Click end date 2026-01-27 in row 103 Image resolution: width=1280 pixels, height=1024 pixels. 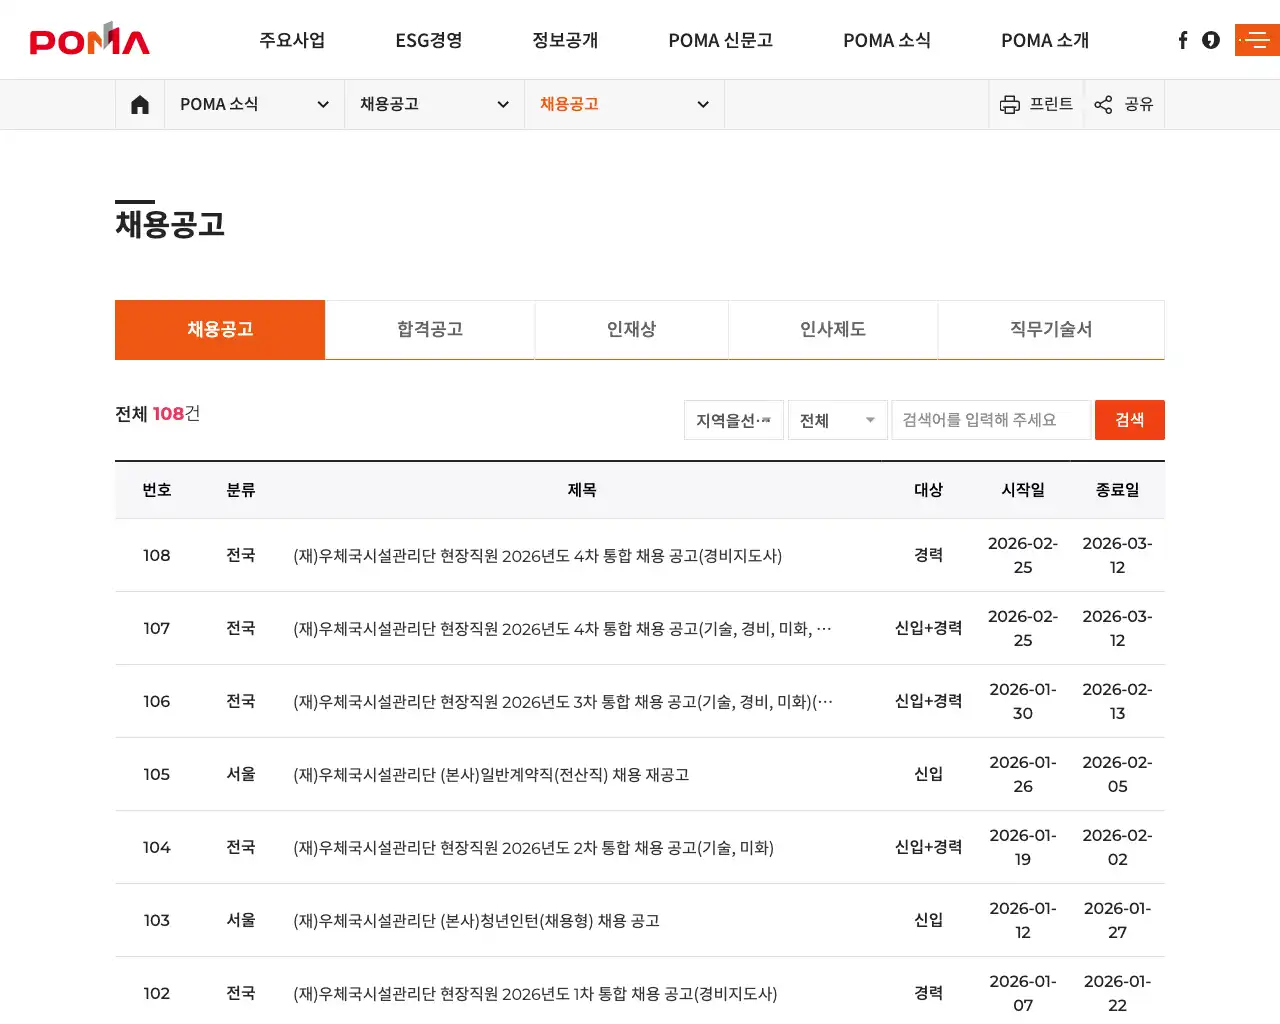[x=1117, y=920]
